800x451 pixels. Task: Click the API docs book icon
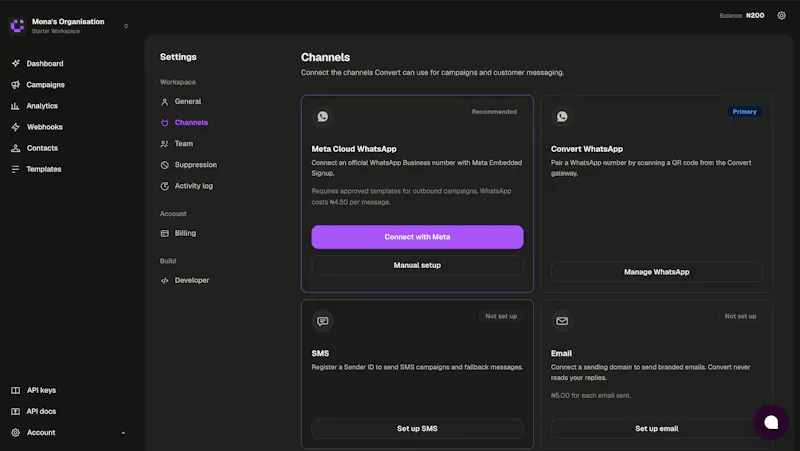(x=16, y=411)
